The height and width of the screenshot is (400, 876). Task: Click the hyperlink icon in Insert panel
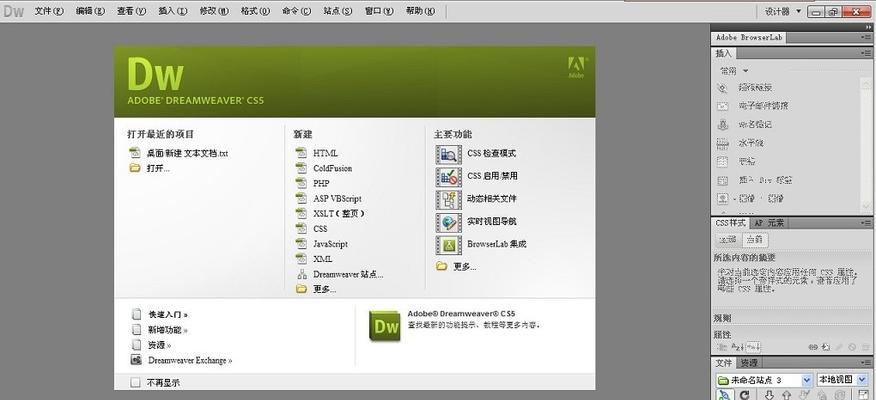click(722, 88)
